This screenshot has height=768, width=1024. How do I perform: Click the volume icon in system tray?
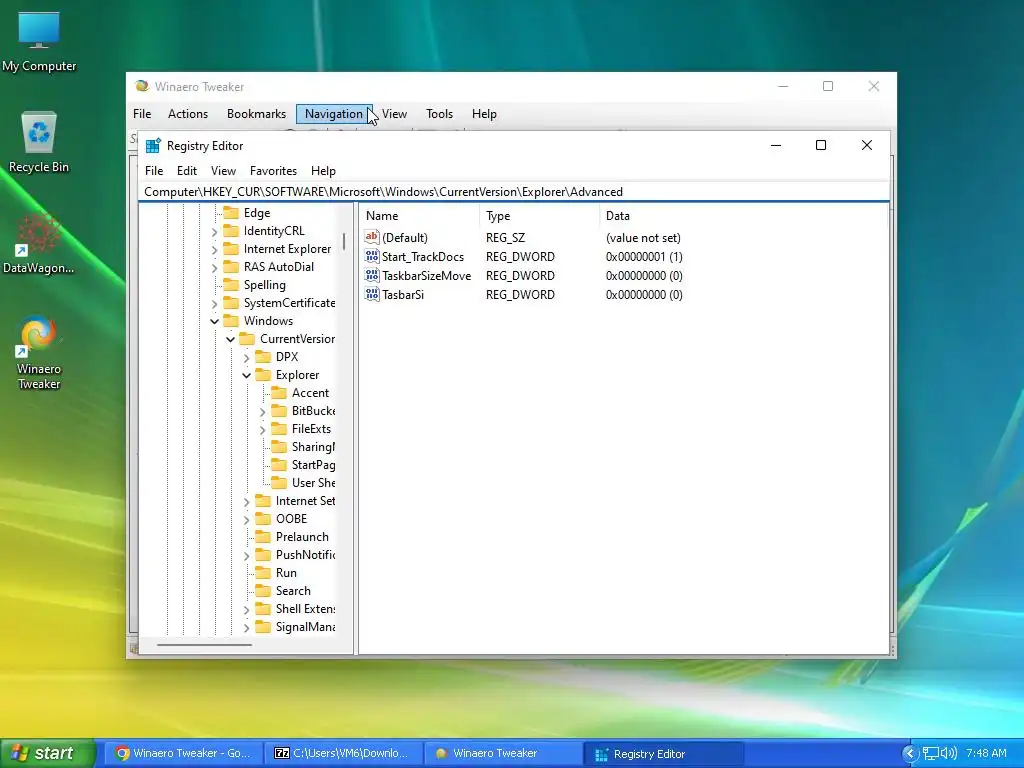pyautogui.click(x=949, y=753)
